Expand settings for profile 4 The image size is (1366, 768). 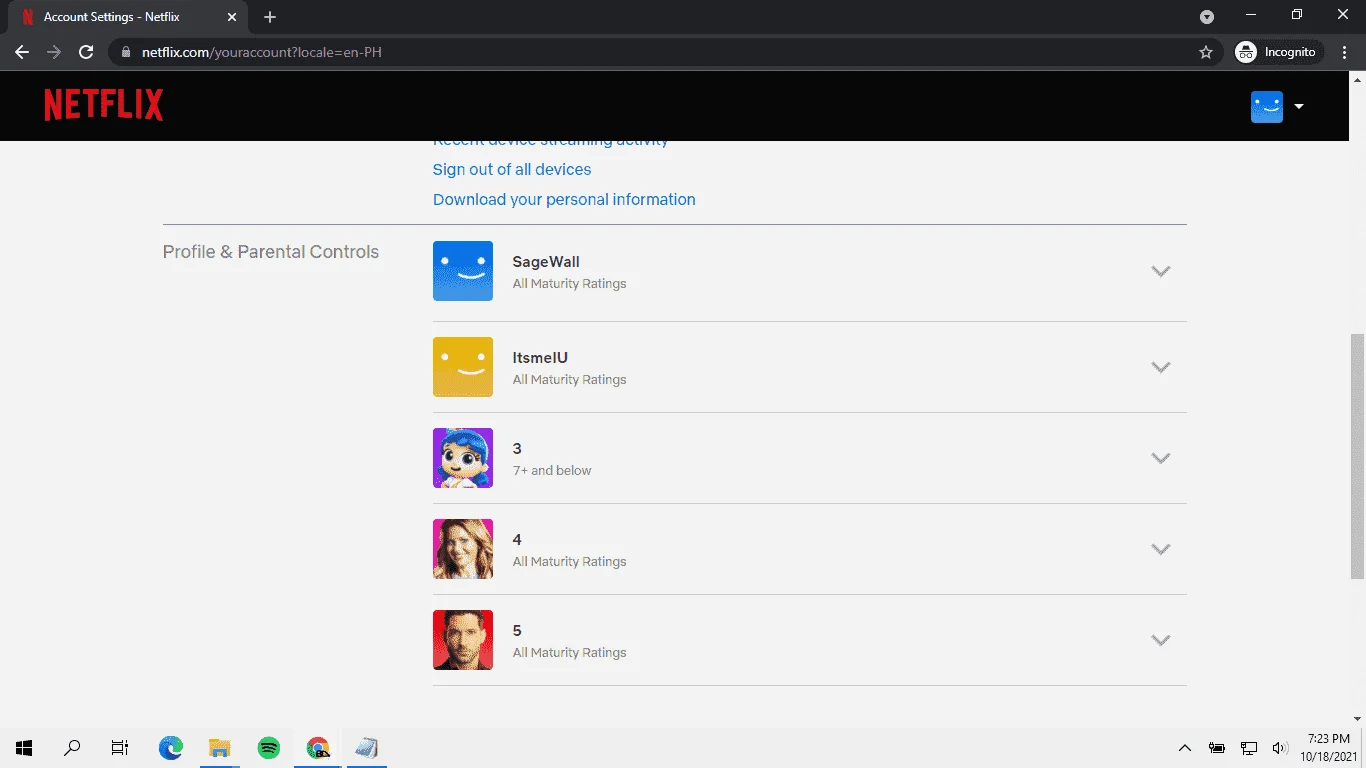click(1160, 549)
